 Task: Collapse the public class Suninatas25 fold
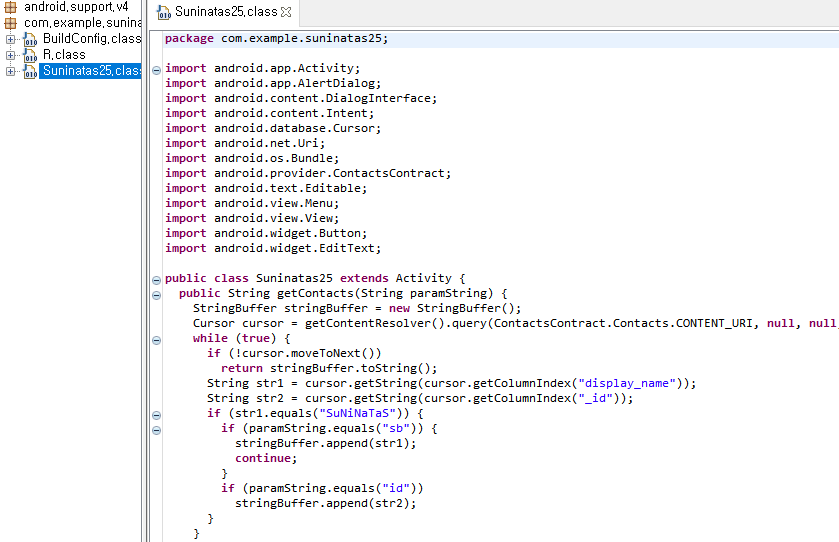[x=156, y=280]
